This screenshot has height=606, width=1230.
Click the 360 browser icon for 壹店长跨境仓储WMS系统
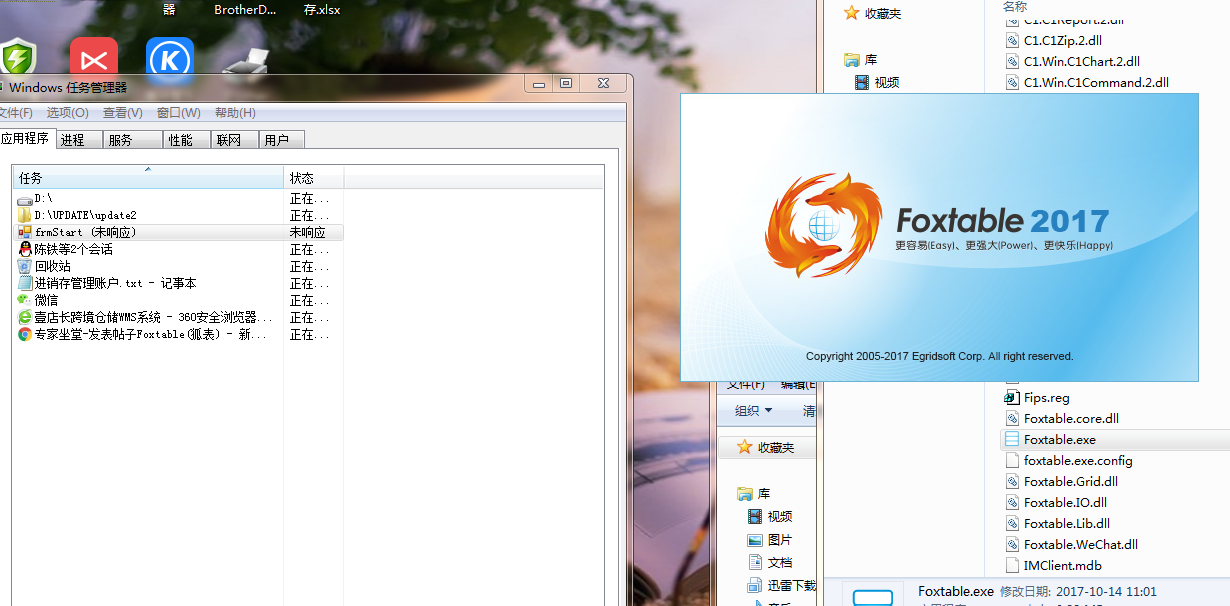pyautogui.click(x=25, y=317)
